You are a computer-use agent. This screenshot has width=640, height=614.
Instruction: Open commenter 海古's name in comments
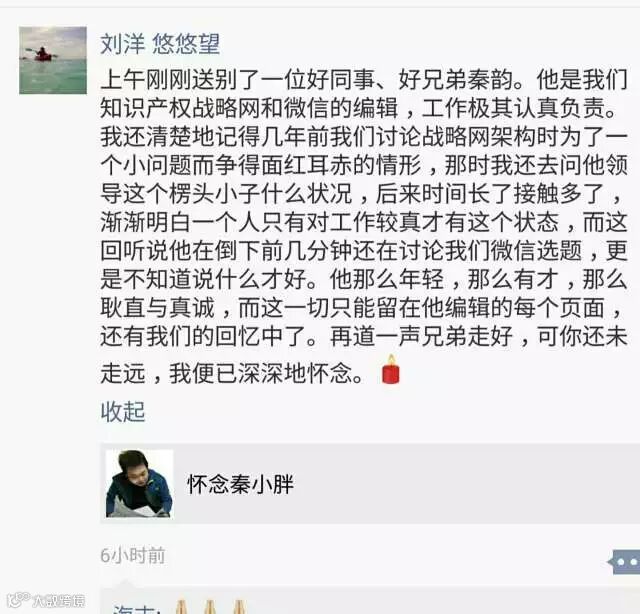(x=133, y=609)
